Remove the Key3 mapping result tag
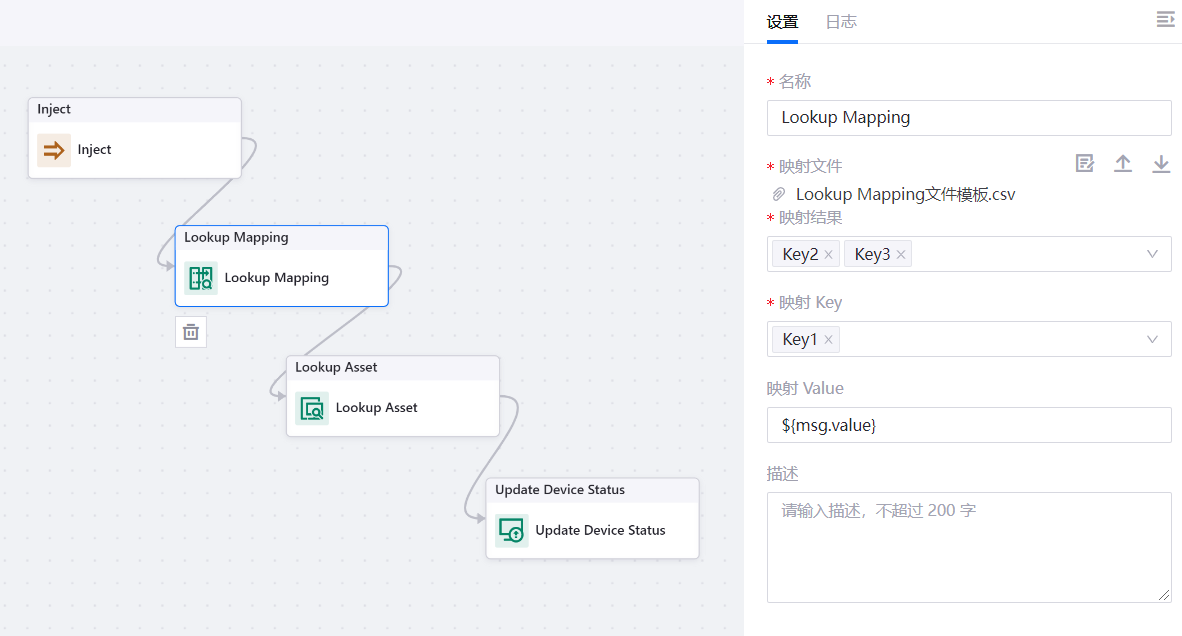Image resolution: width=1182 pixels, height=636 pixels. pos(900,253)
